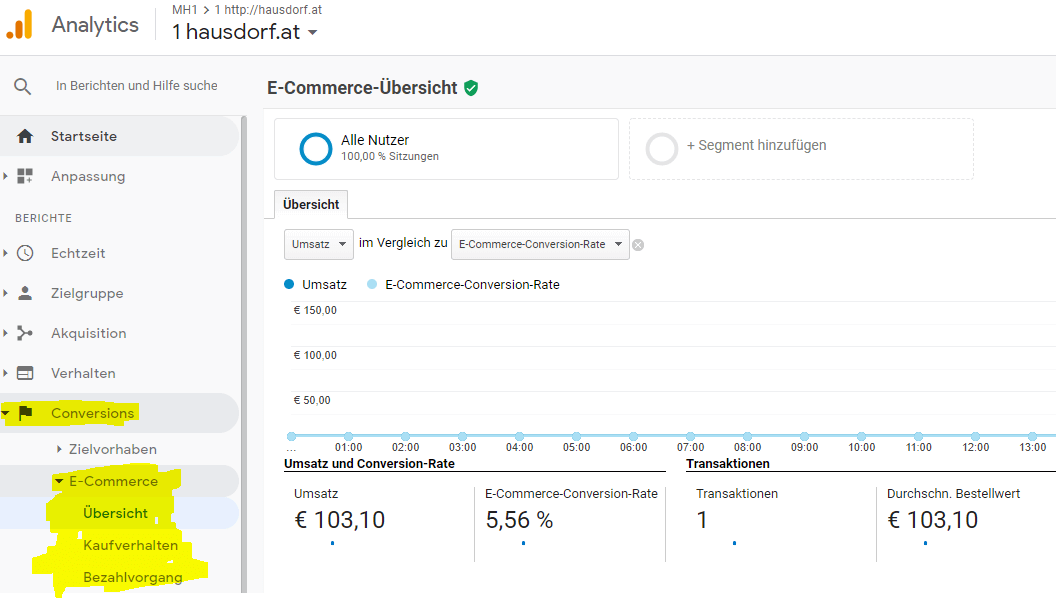Click the search magnifier icon
Screen dimensions: 1056x598
pyautogui.click(x=23, y=86)
